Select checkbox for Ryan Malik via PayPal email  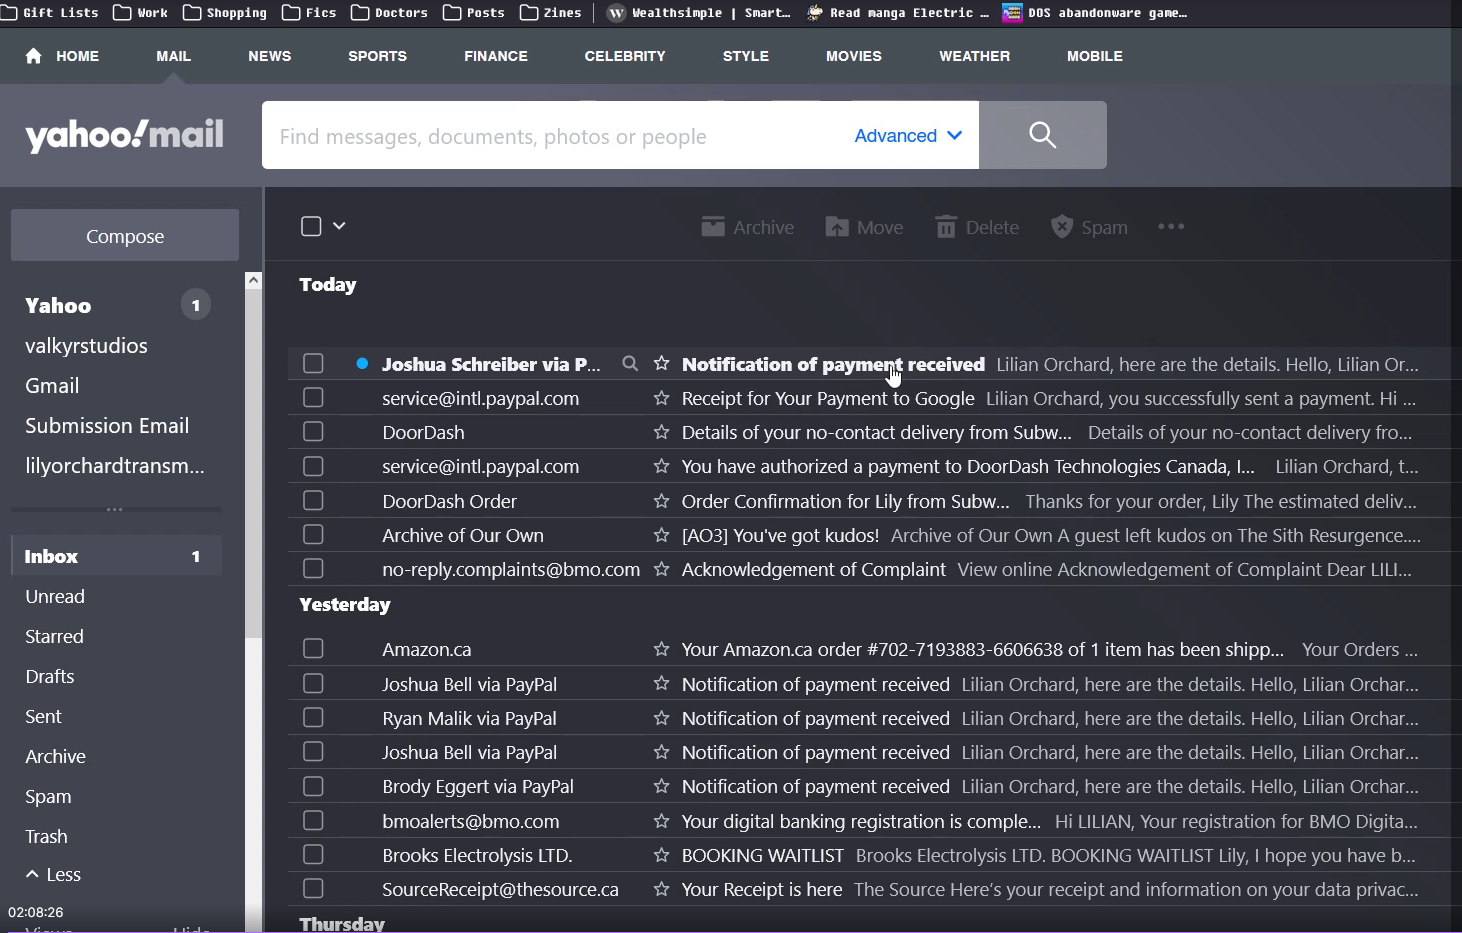pos(313,718)
